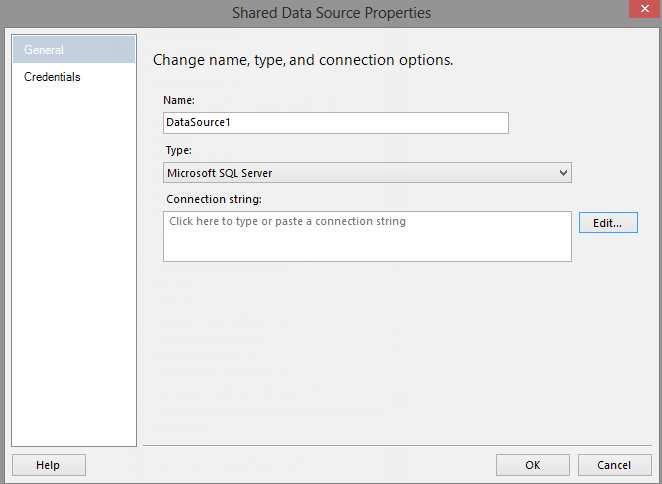
Task: Open Help for this dialog
Action: coord(49,465)
